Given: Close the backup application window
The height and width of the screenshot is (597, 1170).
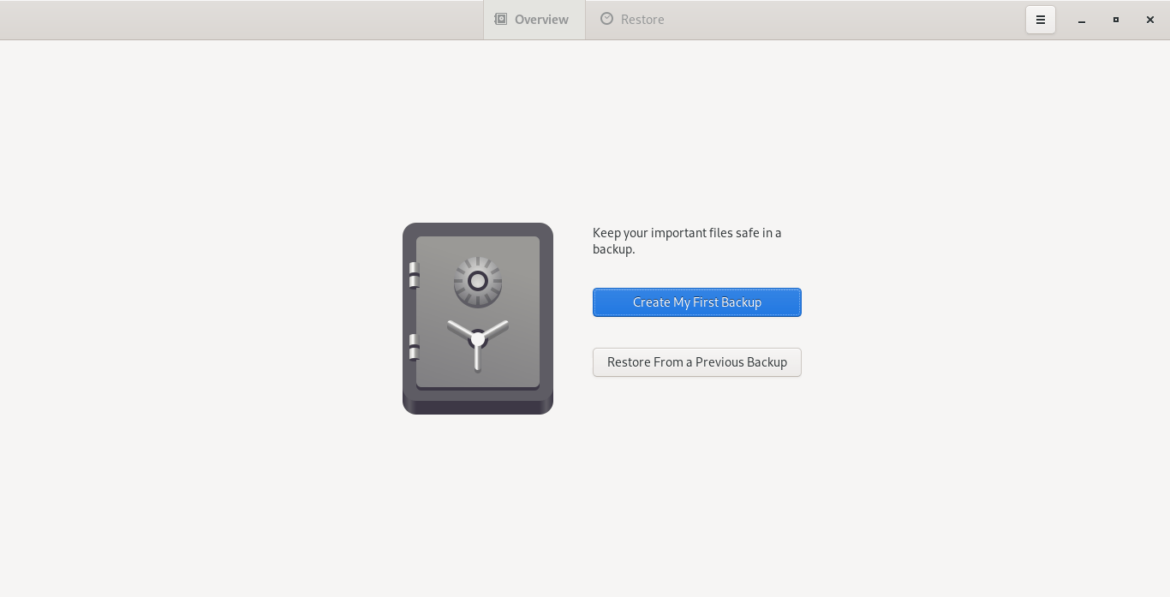Looking at the screenshot, I should click(1150, 20).
